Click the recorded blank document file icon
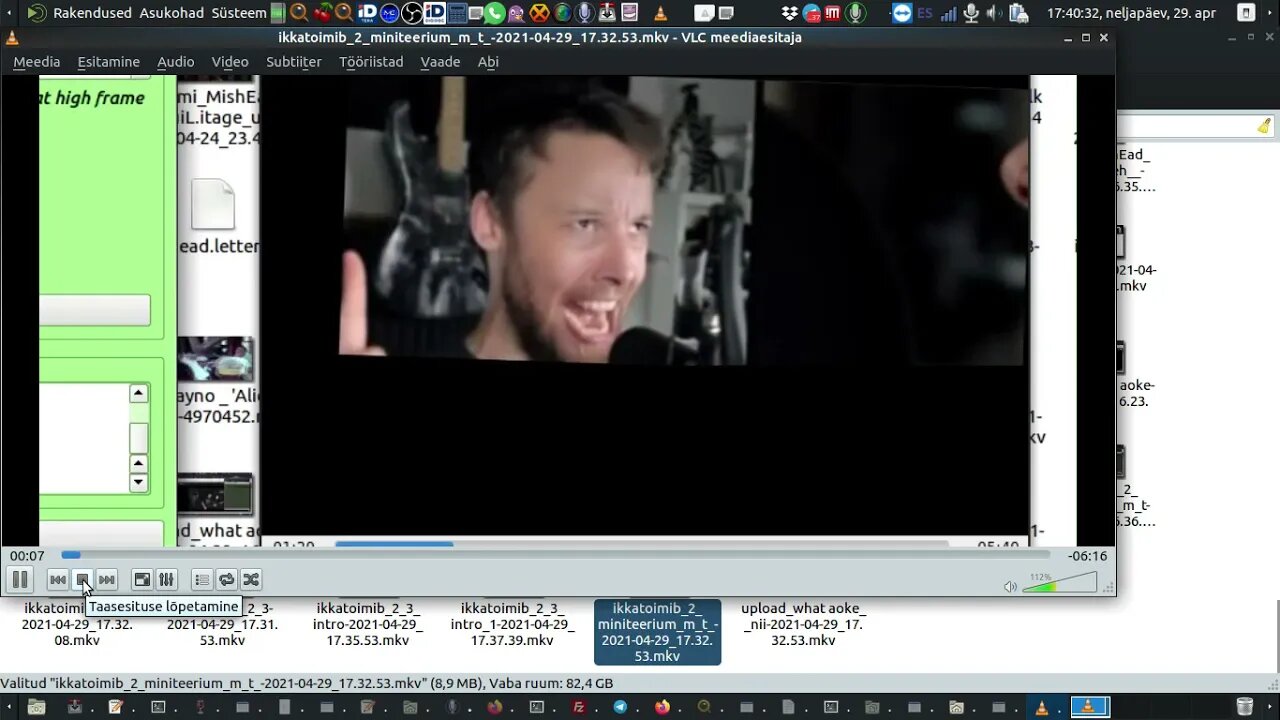This screenshot has width=1280, height=720. 212,204
